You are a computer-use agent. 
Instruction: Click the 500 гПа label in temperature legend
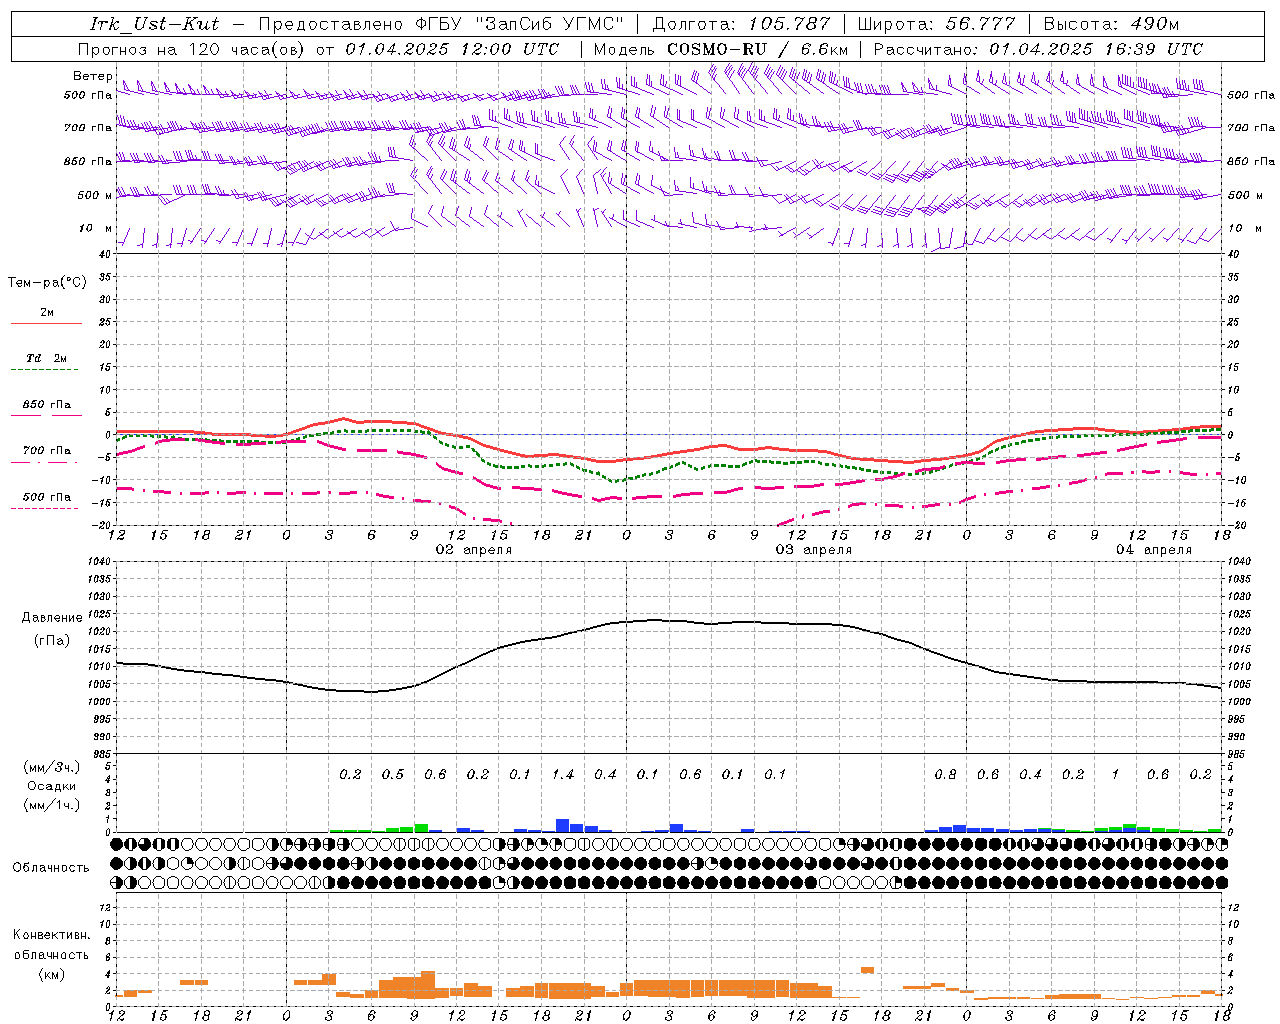click(x=47, y=497)
